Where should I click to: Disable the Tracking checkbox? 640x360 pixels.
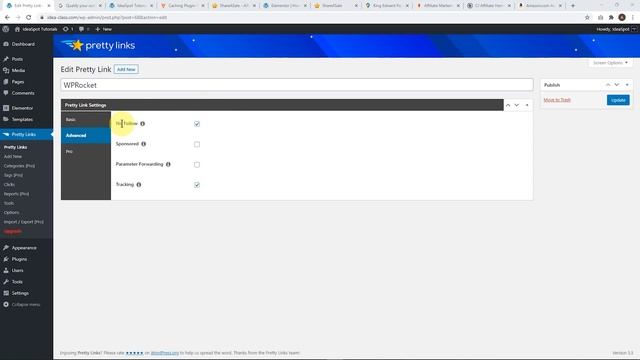197,185
